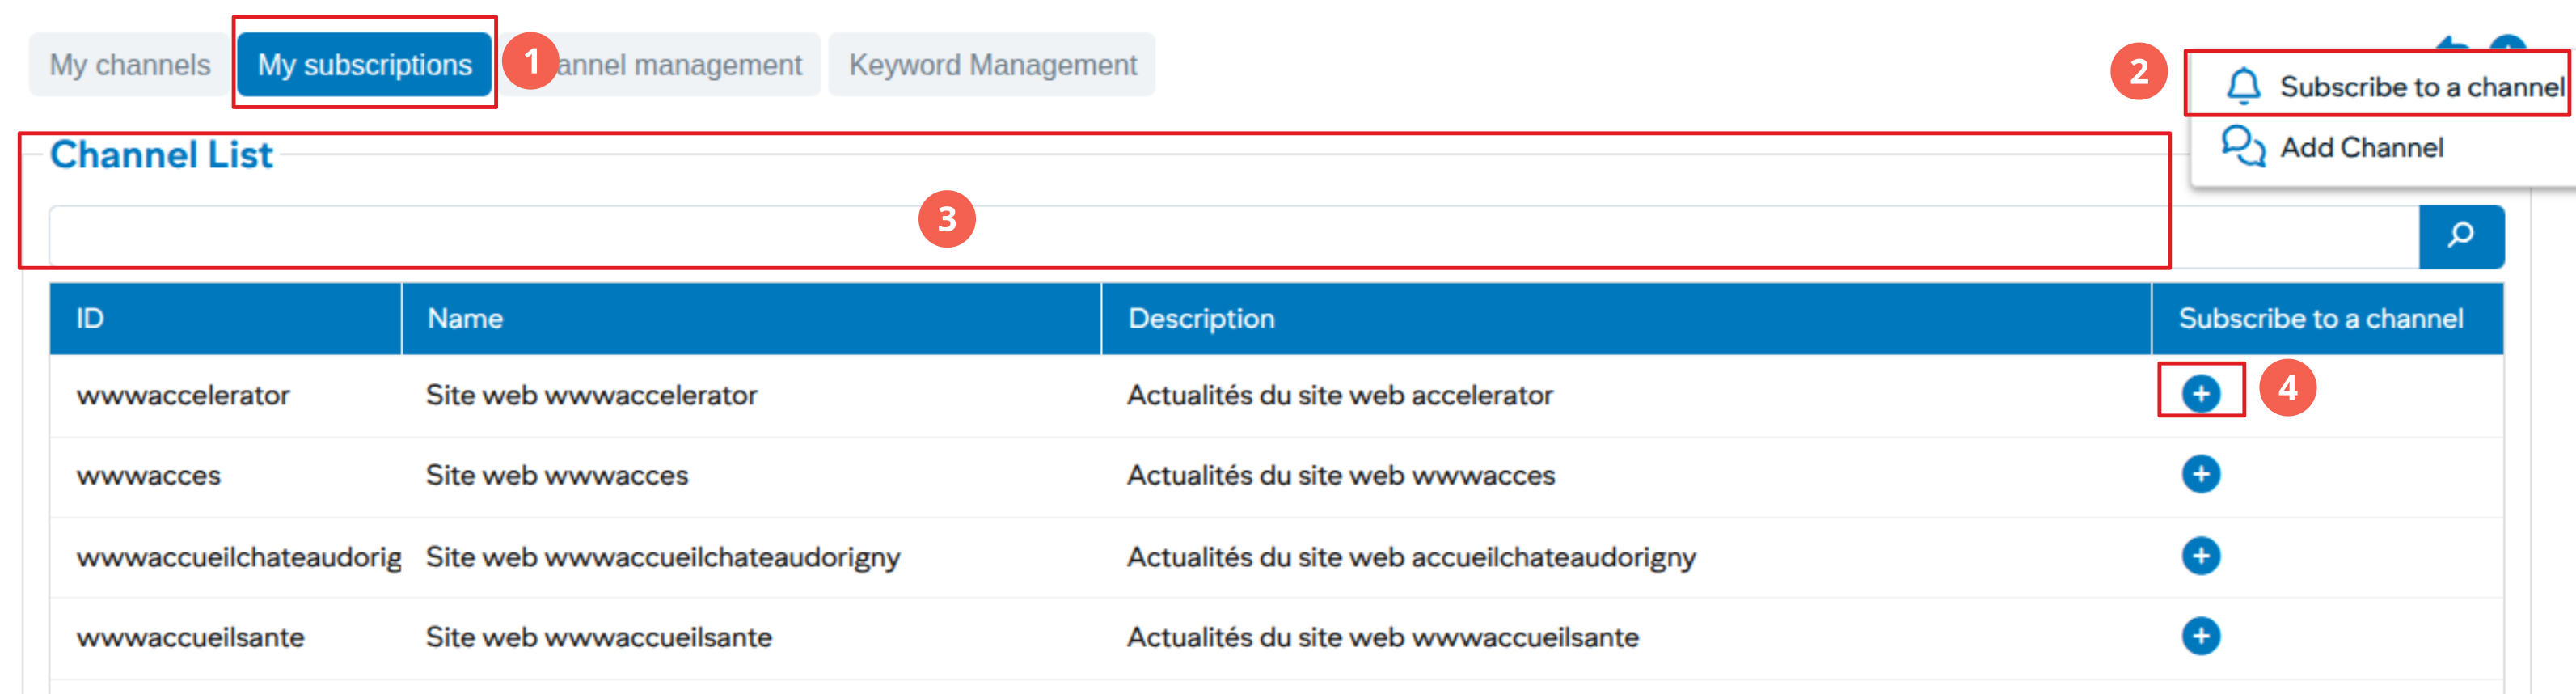The width and height of the screenshot is (2576, 694).
Task: Click the chat bubbles icon beside Add Channel
Action: pos(2243,147)
